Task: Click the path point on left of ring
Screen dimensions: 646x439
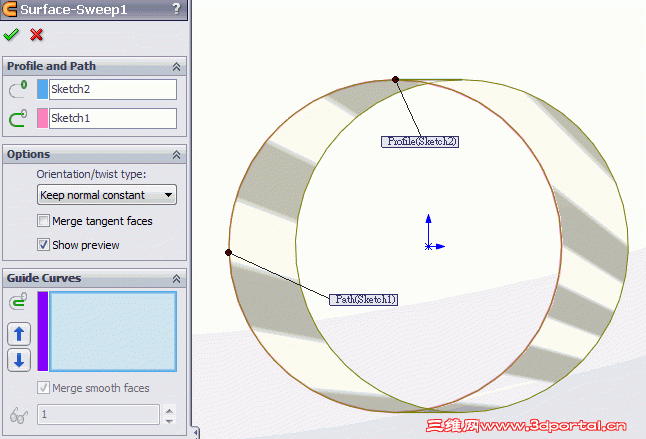Action: (x=228, y=252)
